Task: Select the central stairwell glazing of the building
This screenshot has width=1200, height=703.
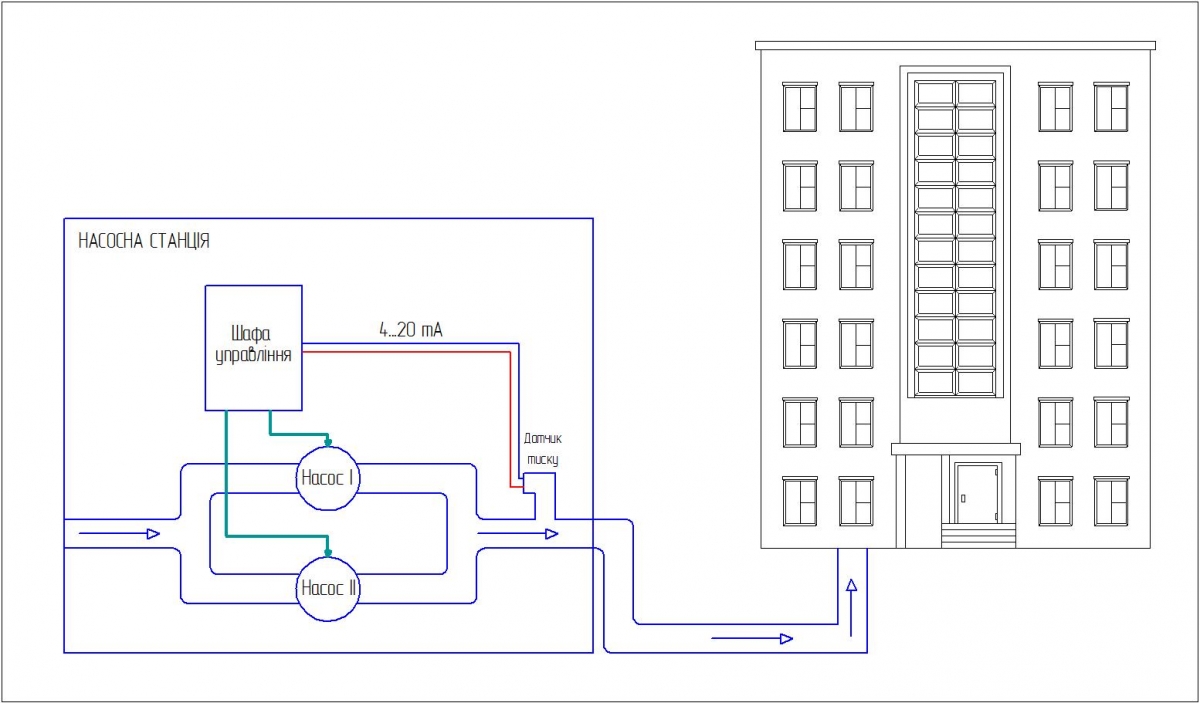Action: click(x=956, y=237)
